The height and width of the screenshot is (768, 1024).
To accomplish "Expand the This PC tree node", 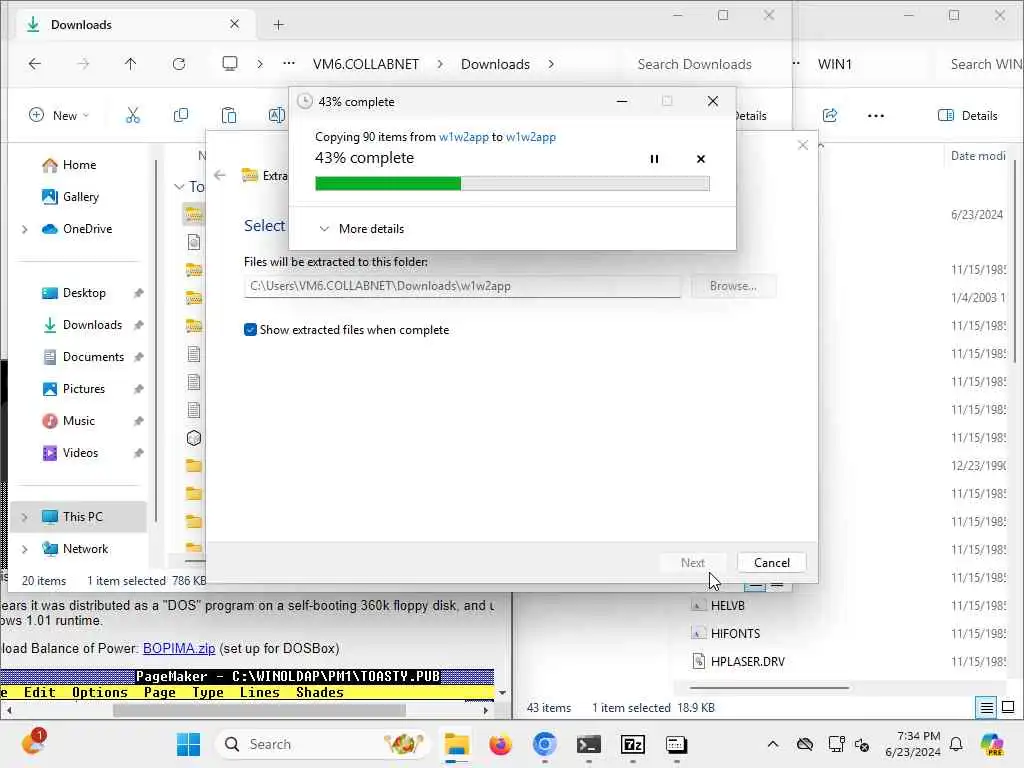I will (25, 517).
